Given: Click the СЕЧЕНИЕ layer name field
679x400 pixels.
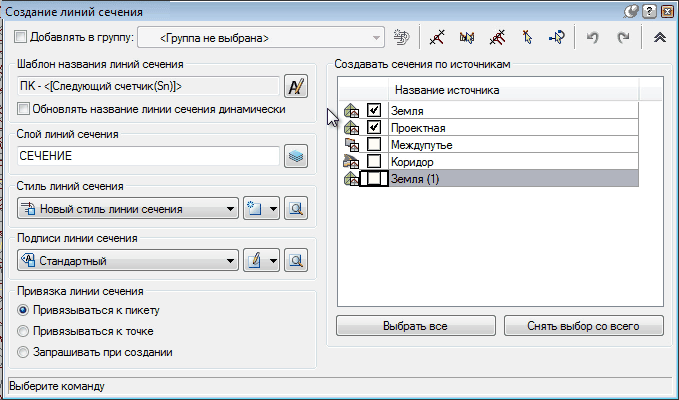Looking at the screenshot, I should 147,156.
